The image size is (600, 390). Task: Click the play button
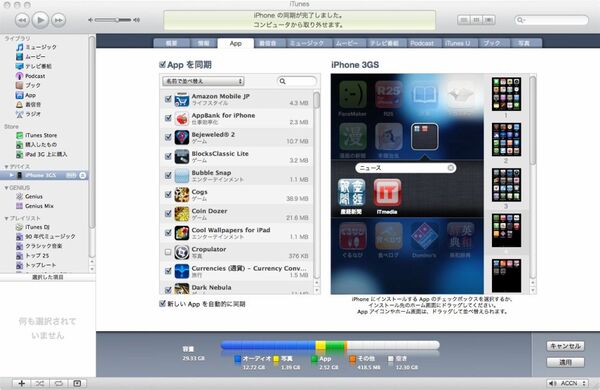pos(40,20)
